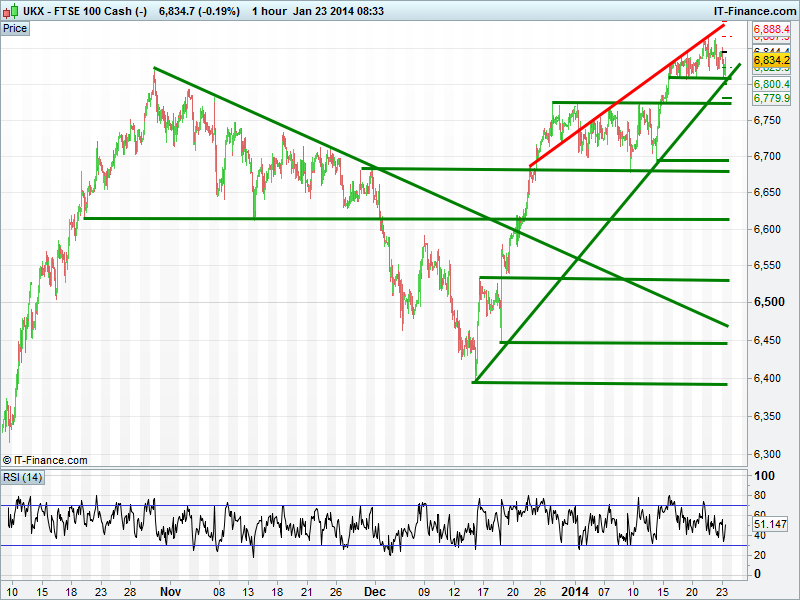Select the yellow 6,834.2 current price tag
Screen dimensions: 800x600
[771, 60]
